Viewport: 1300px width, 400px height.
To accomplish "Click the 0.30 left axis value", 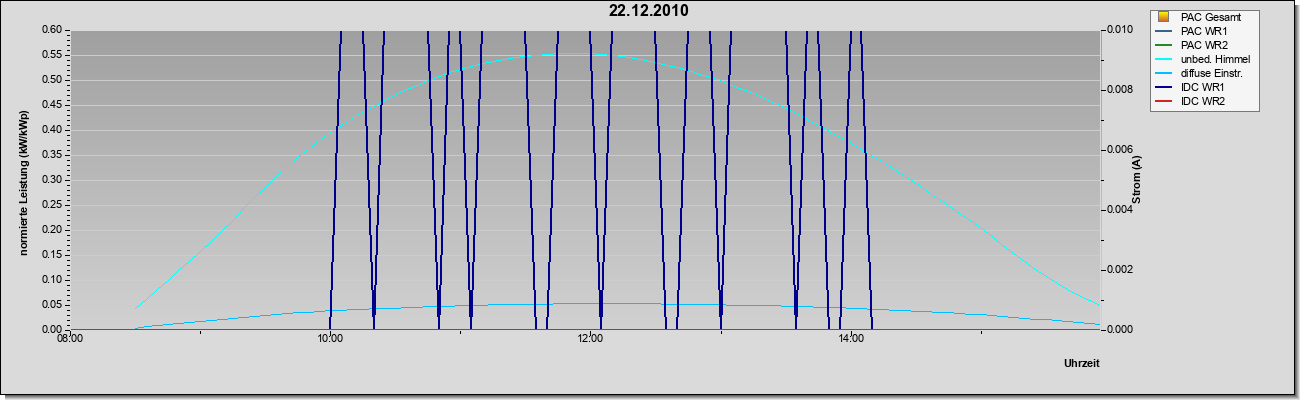I will click(52, 179).
